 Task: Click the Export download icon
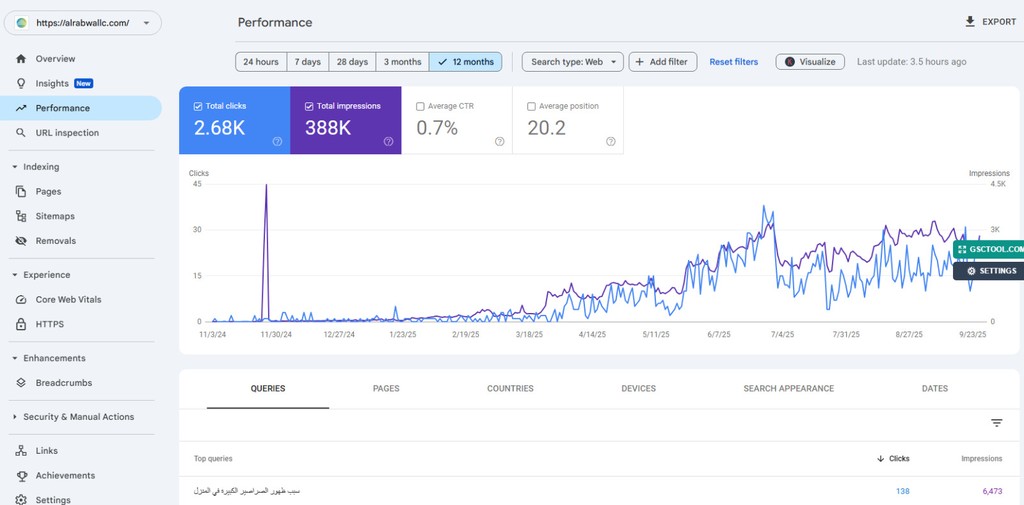pyautogui.click(x=969, y=22)
